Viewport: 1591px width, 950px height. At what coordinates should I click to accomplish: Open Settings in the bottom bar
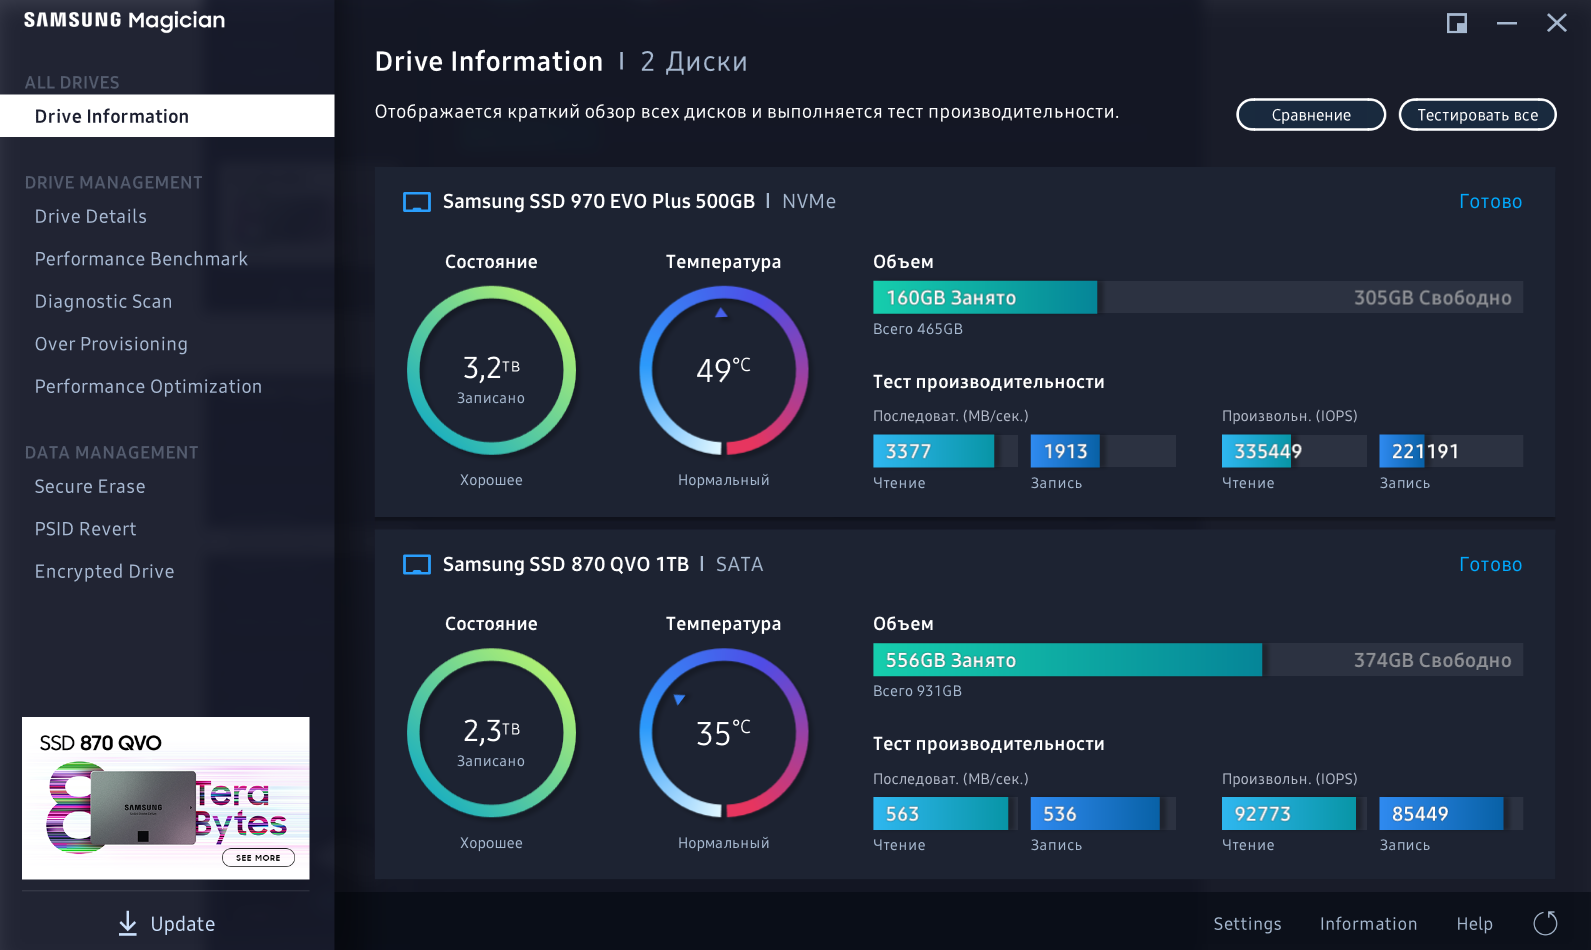1247,924
